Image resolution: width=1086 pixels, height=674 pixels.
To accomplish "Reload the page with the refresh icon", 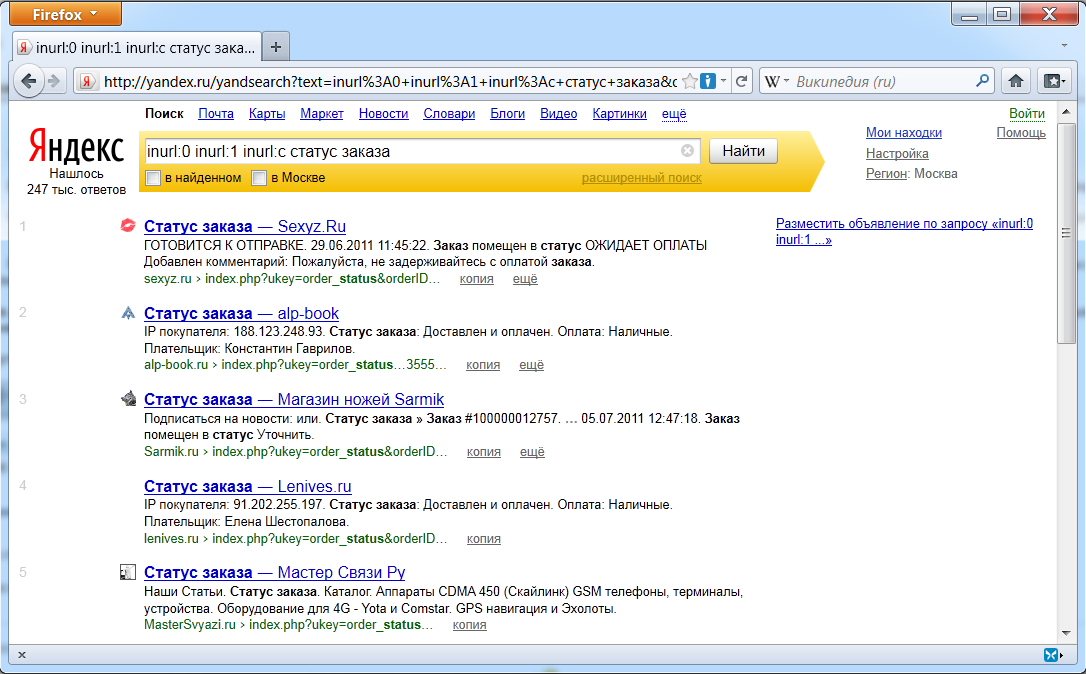I will click(741, 81).
